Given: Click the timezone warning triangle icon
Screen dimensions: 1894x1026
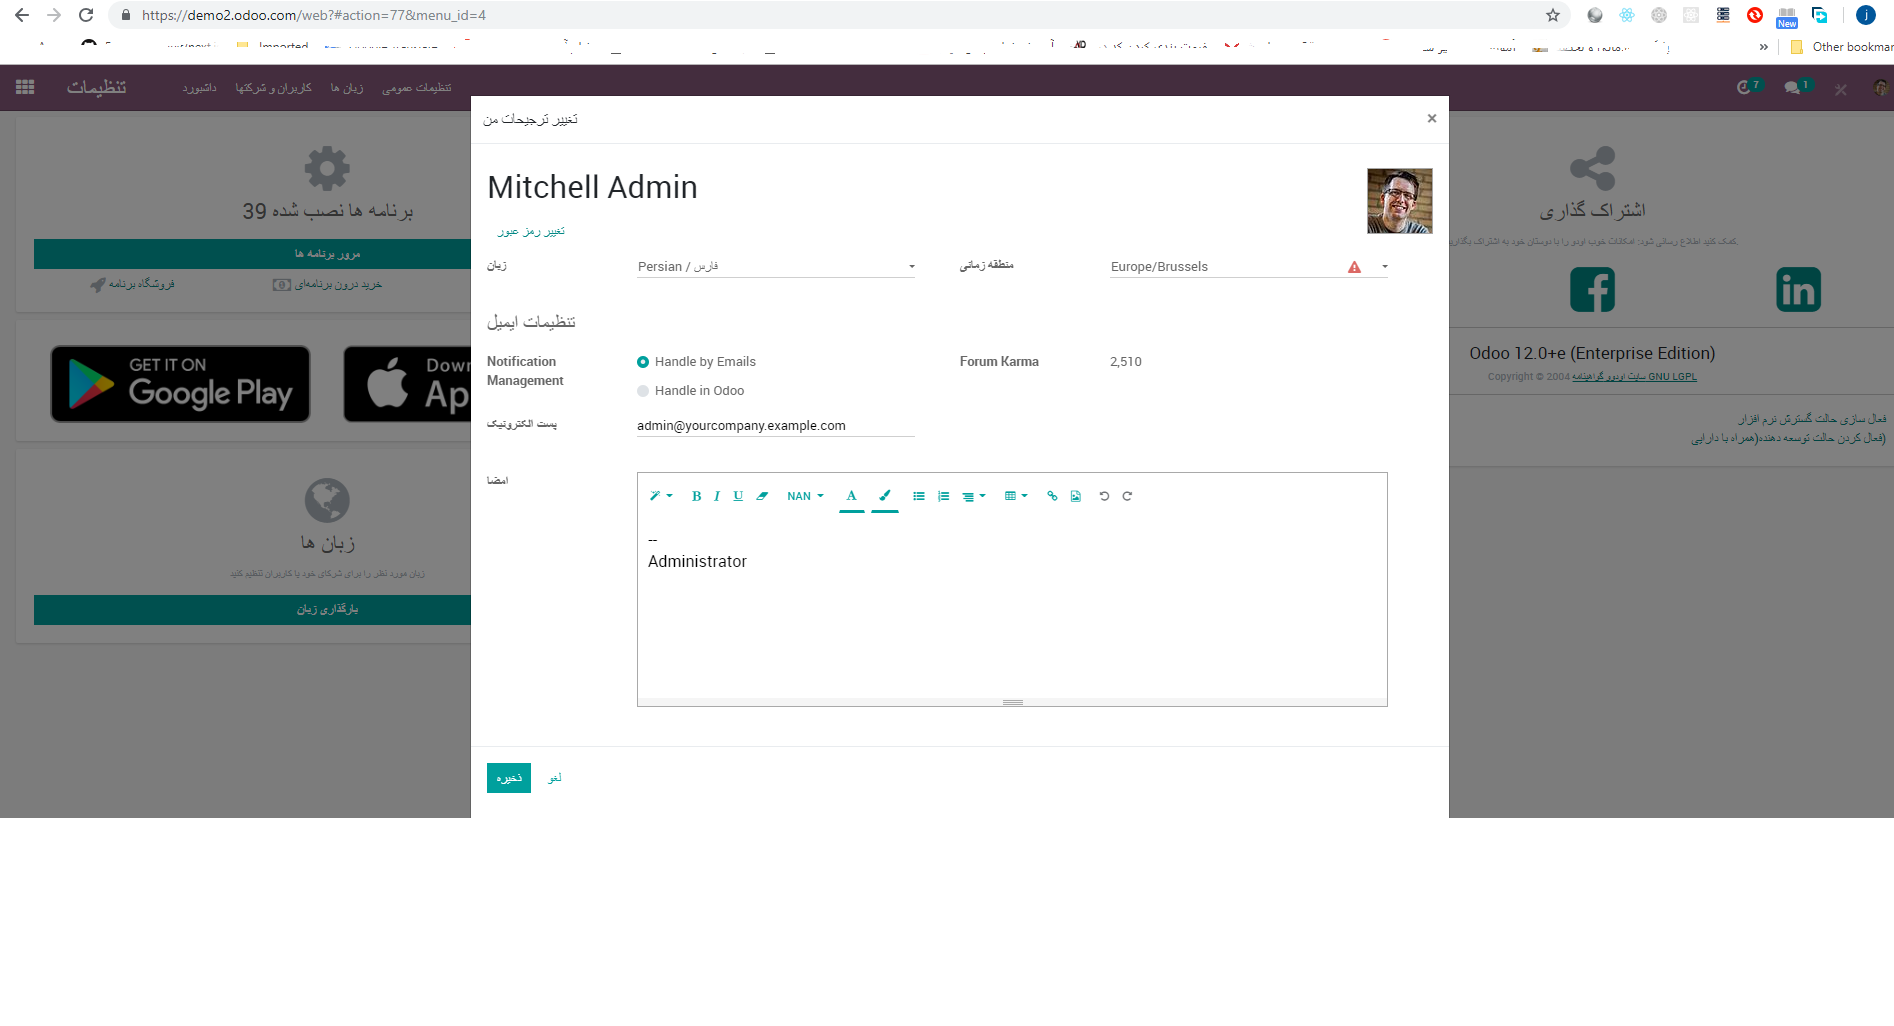Looking at the screenshot, I should tap(1354, 266).
